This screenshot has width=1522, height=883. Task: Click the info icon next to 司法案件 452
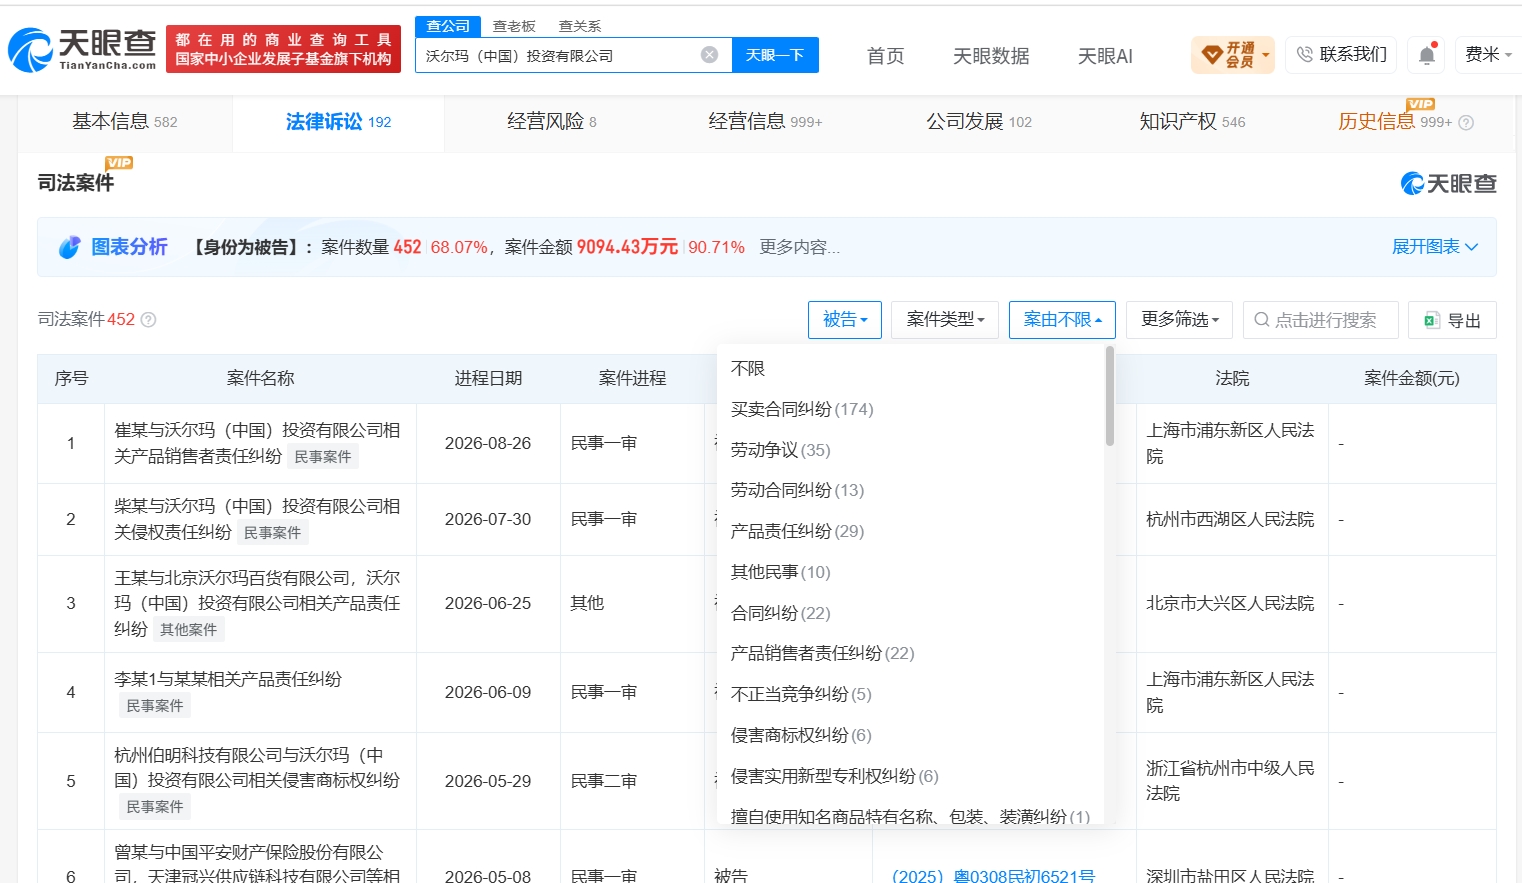[x=148, y=320]
